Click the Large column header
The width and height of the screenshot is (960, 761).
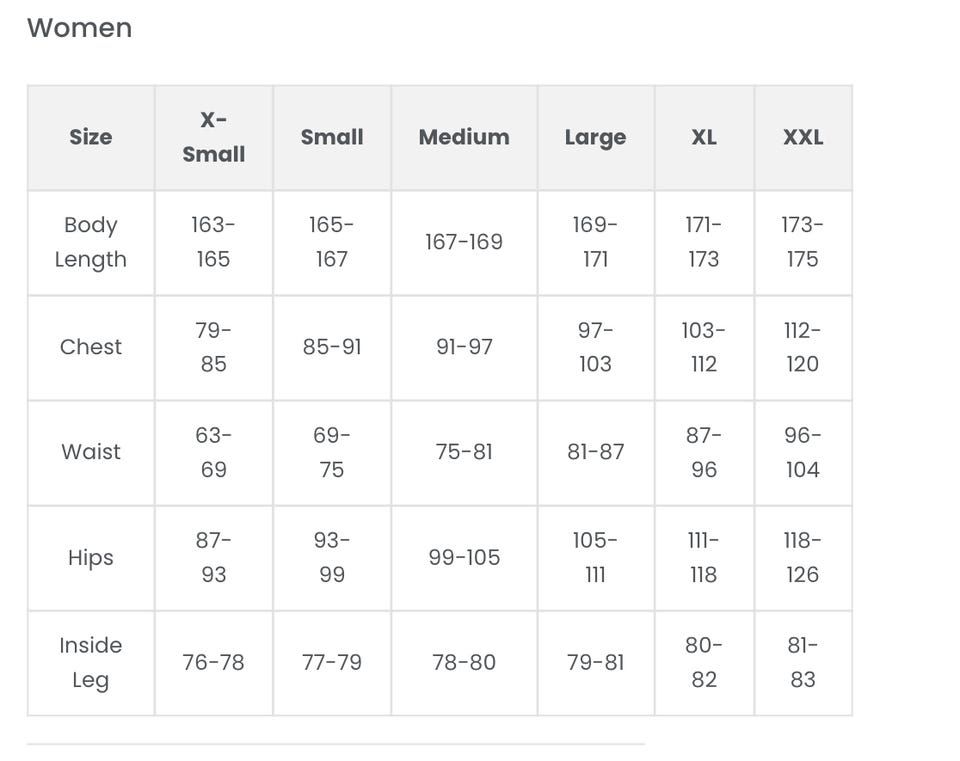click(595, 137)
